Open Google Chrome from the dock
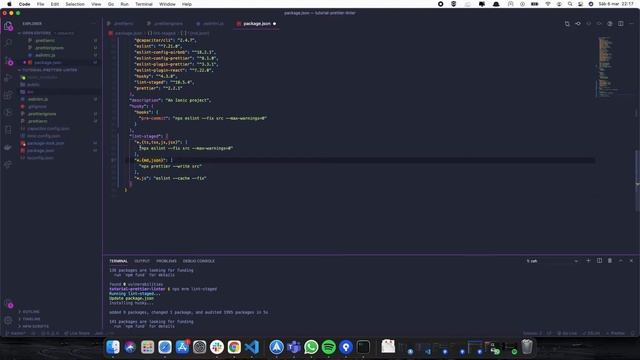This screenshot has height=360, width=640. [234, 347]
